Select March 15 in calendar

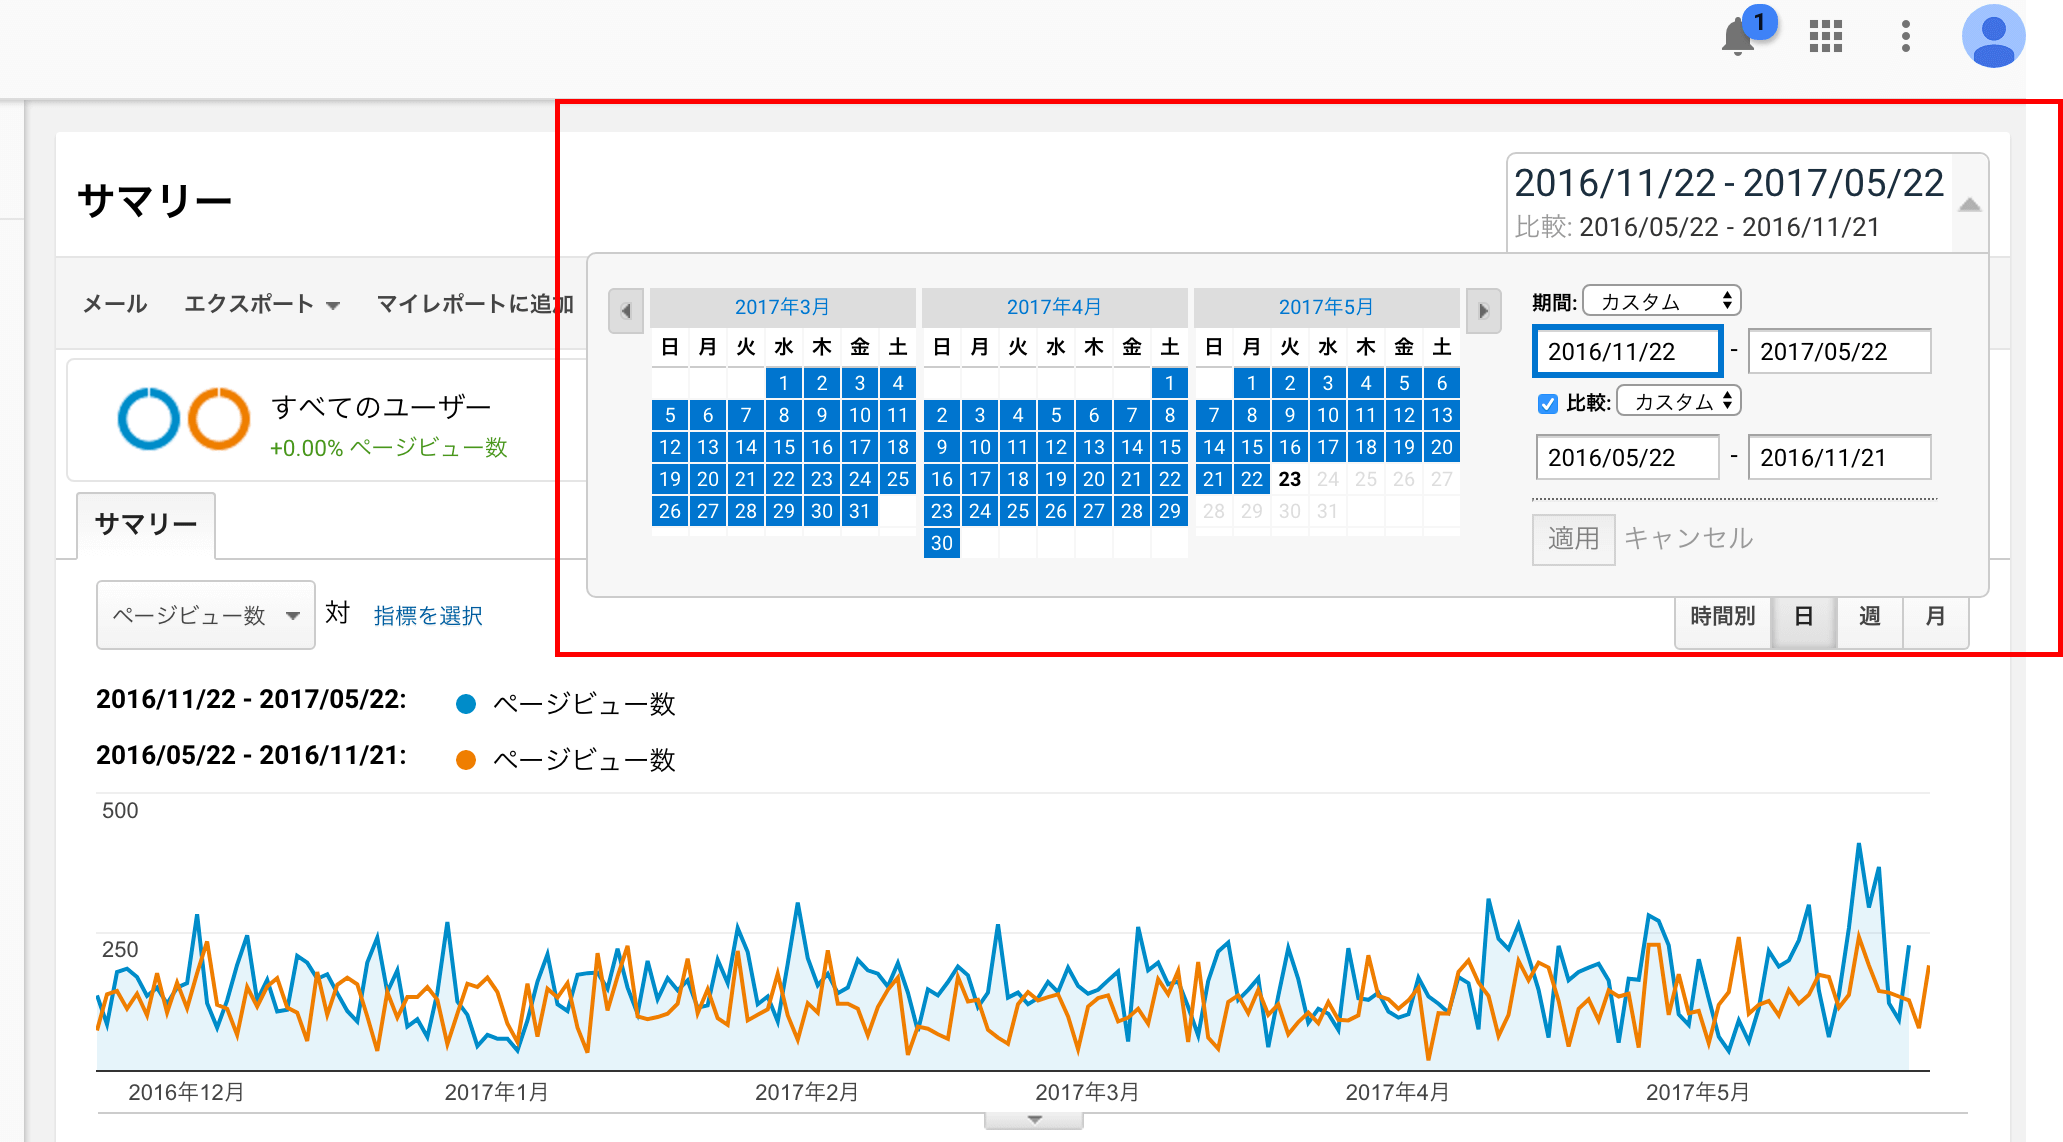coord(784,447)
